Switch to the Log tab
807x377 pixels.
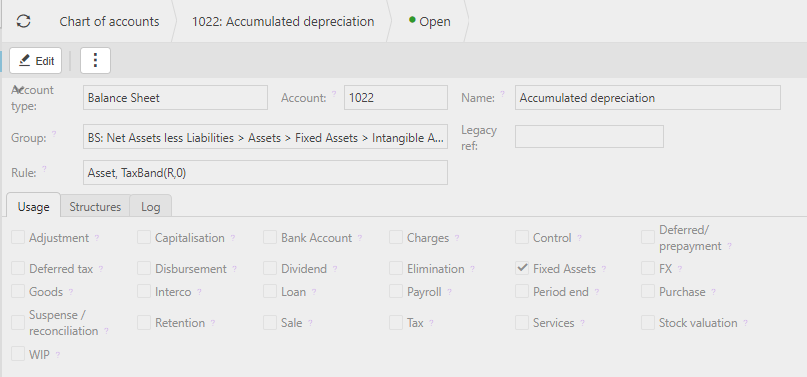click(x=150, y=207)
